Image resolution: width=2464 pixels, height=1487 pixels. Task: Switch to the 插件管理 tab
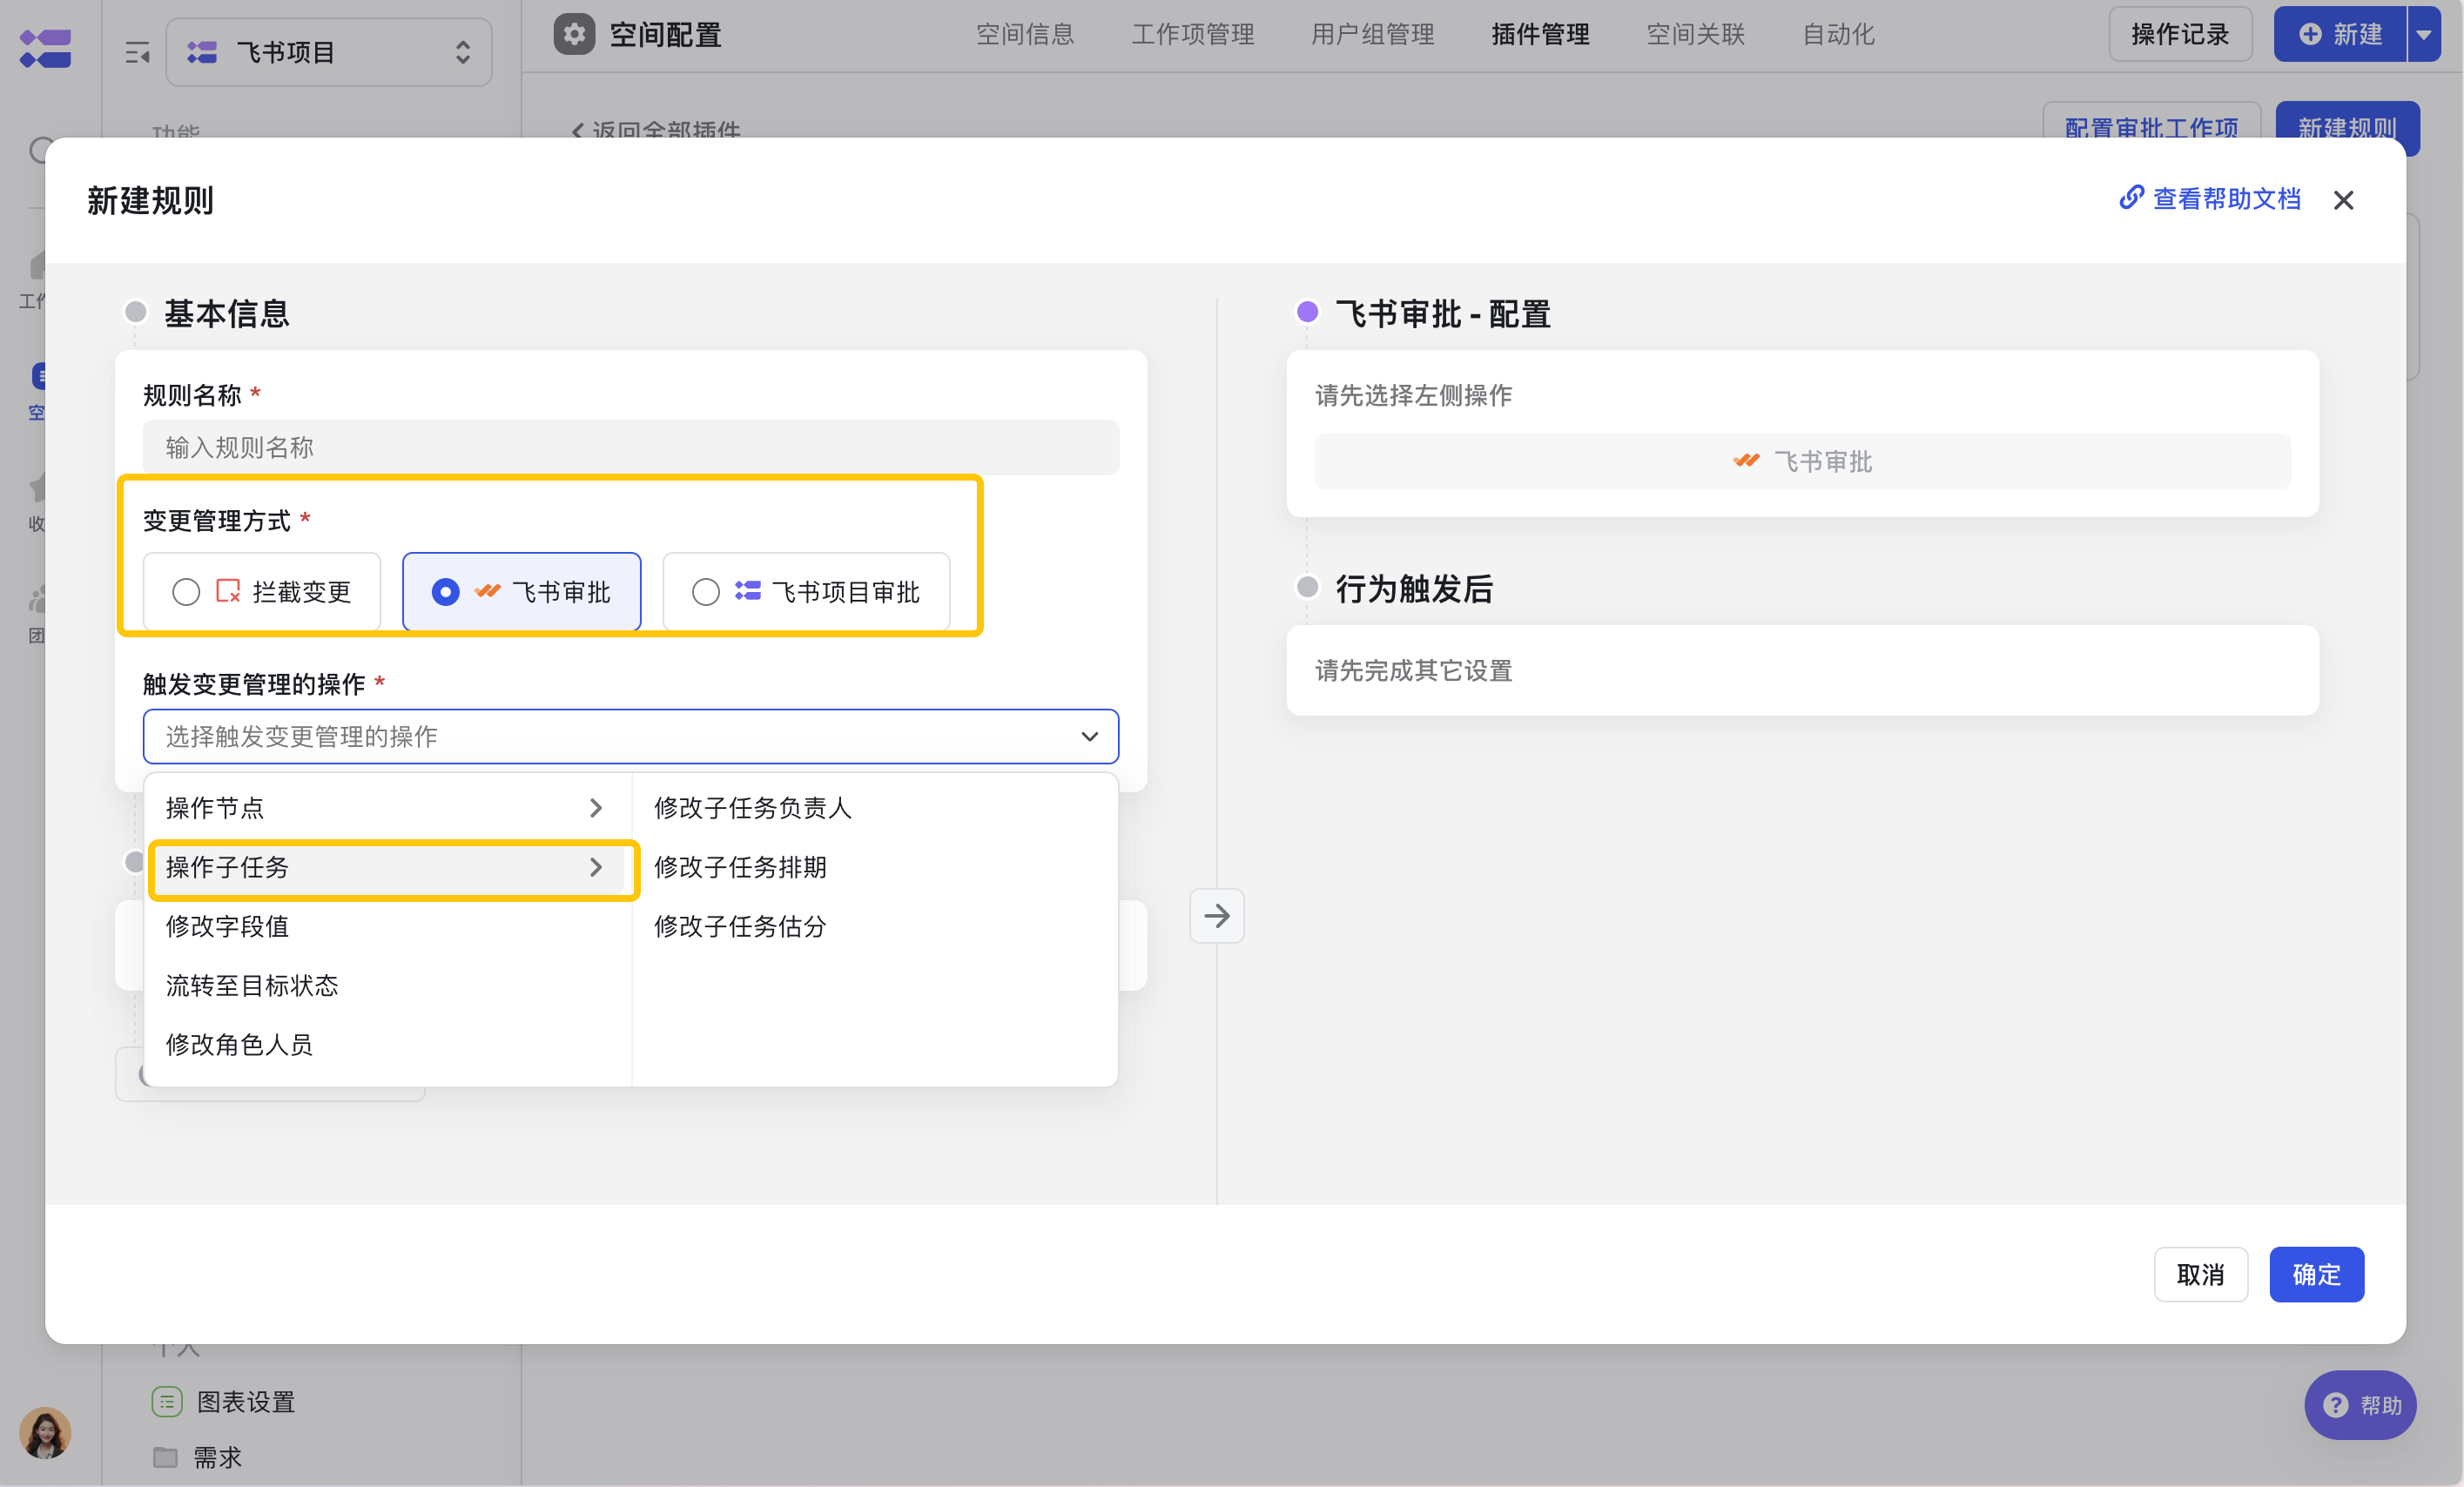[x=1540, y=34]
